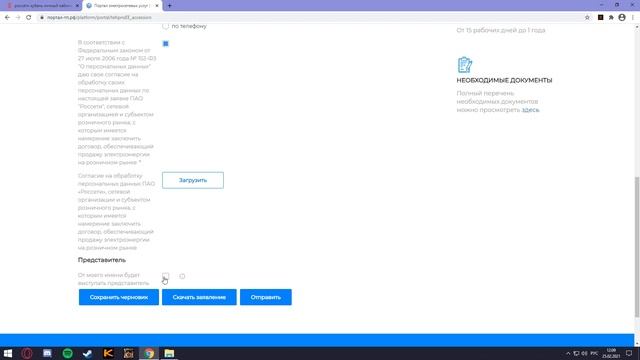Open the Chrome profile avatar menu

click(622, 18)
